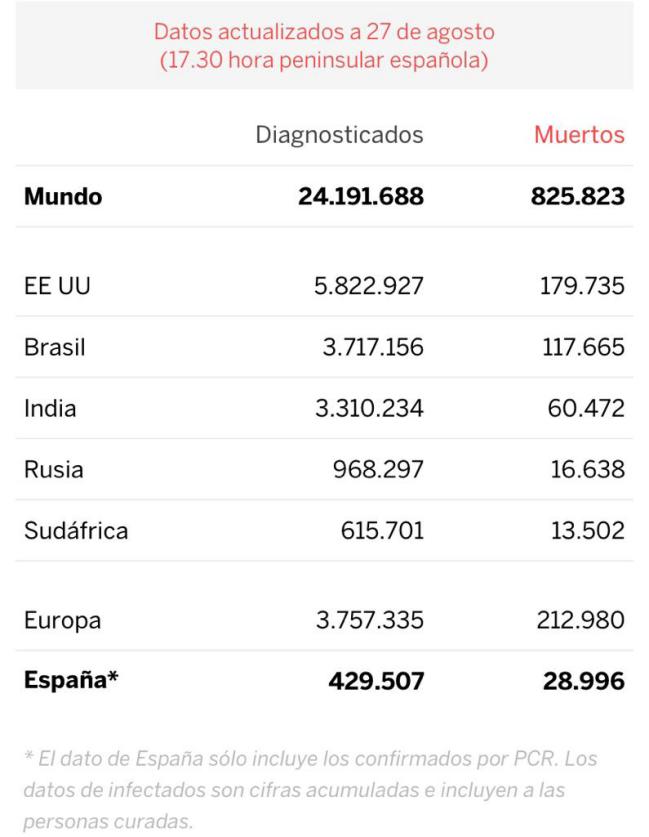The width and height of the screenshot is (649, 837).
Task: Click the Muertos column header
Action: point(579,135)
